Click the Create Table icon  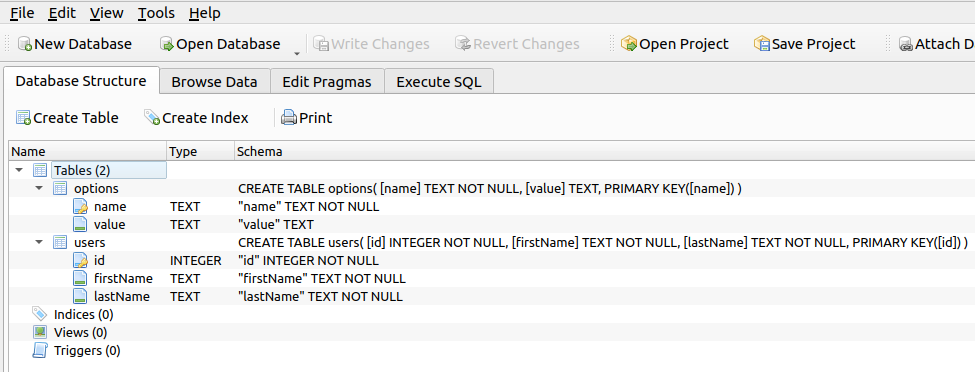pyautogui.click(x=24, y=118)
